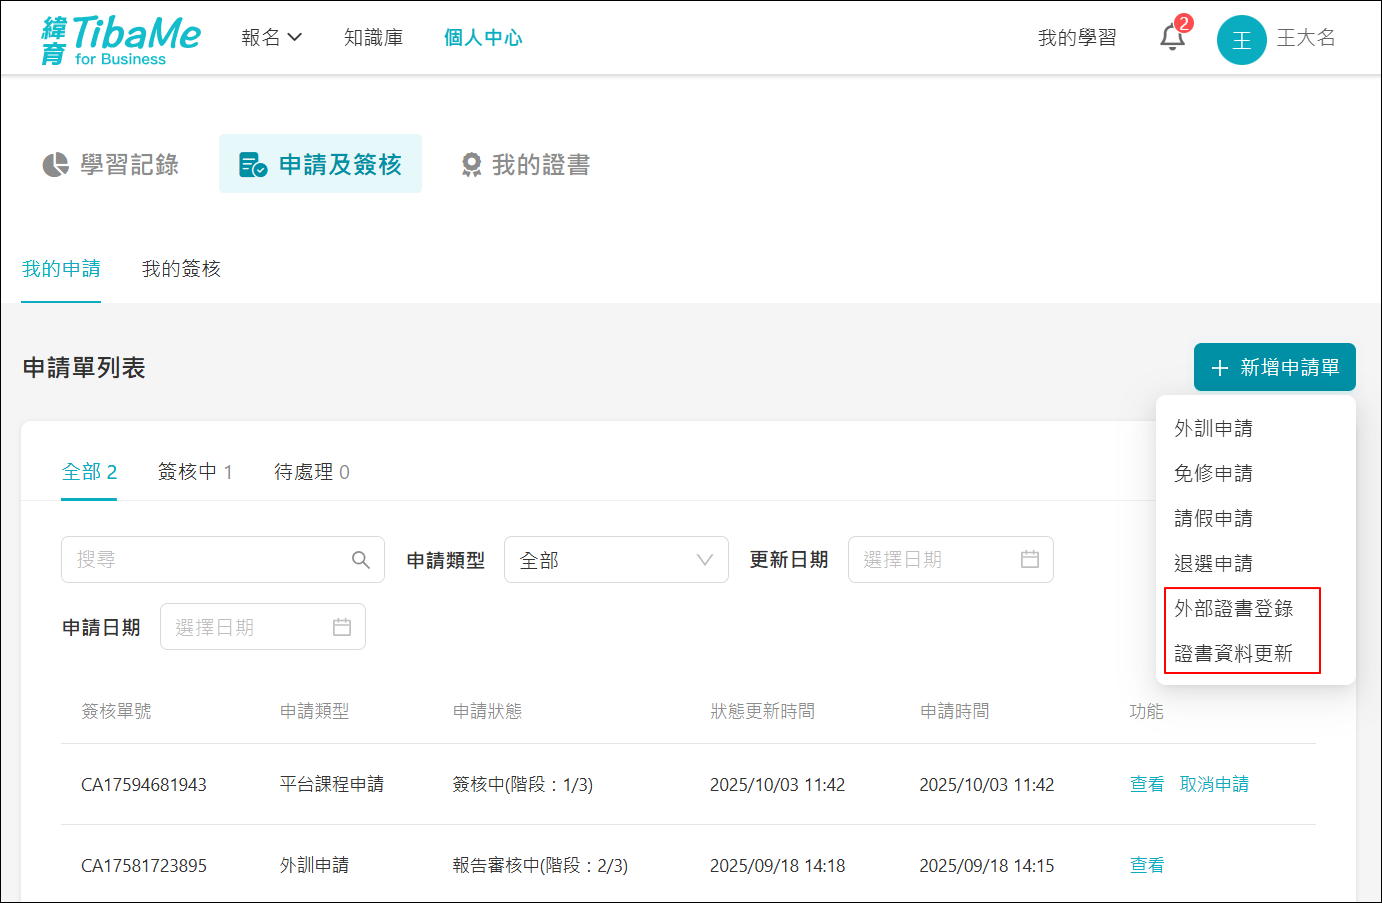The image size is (1382, 903).
Task: Click 取消申請 link for CA17594681943
Action: click(1214, 784)
